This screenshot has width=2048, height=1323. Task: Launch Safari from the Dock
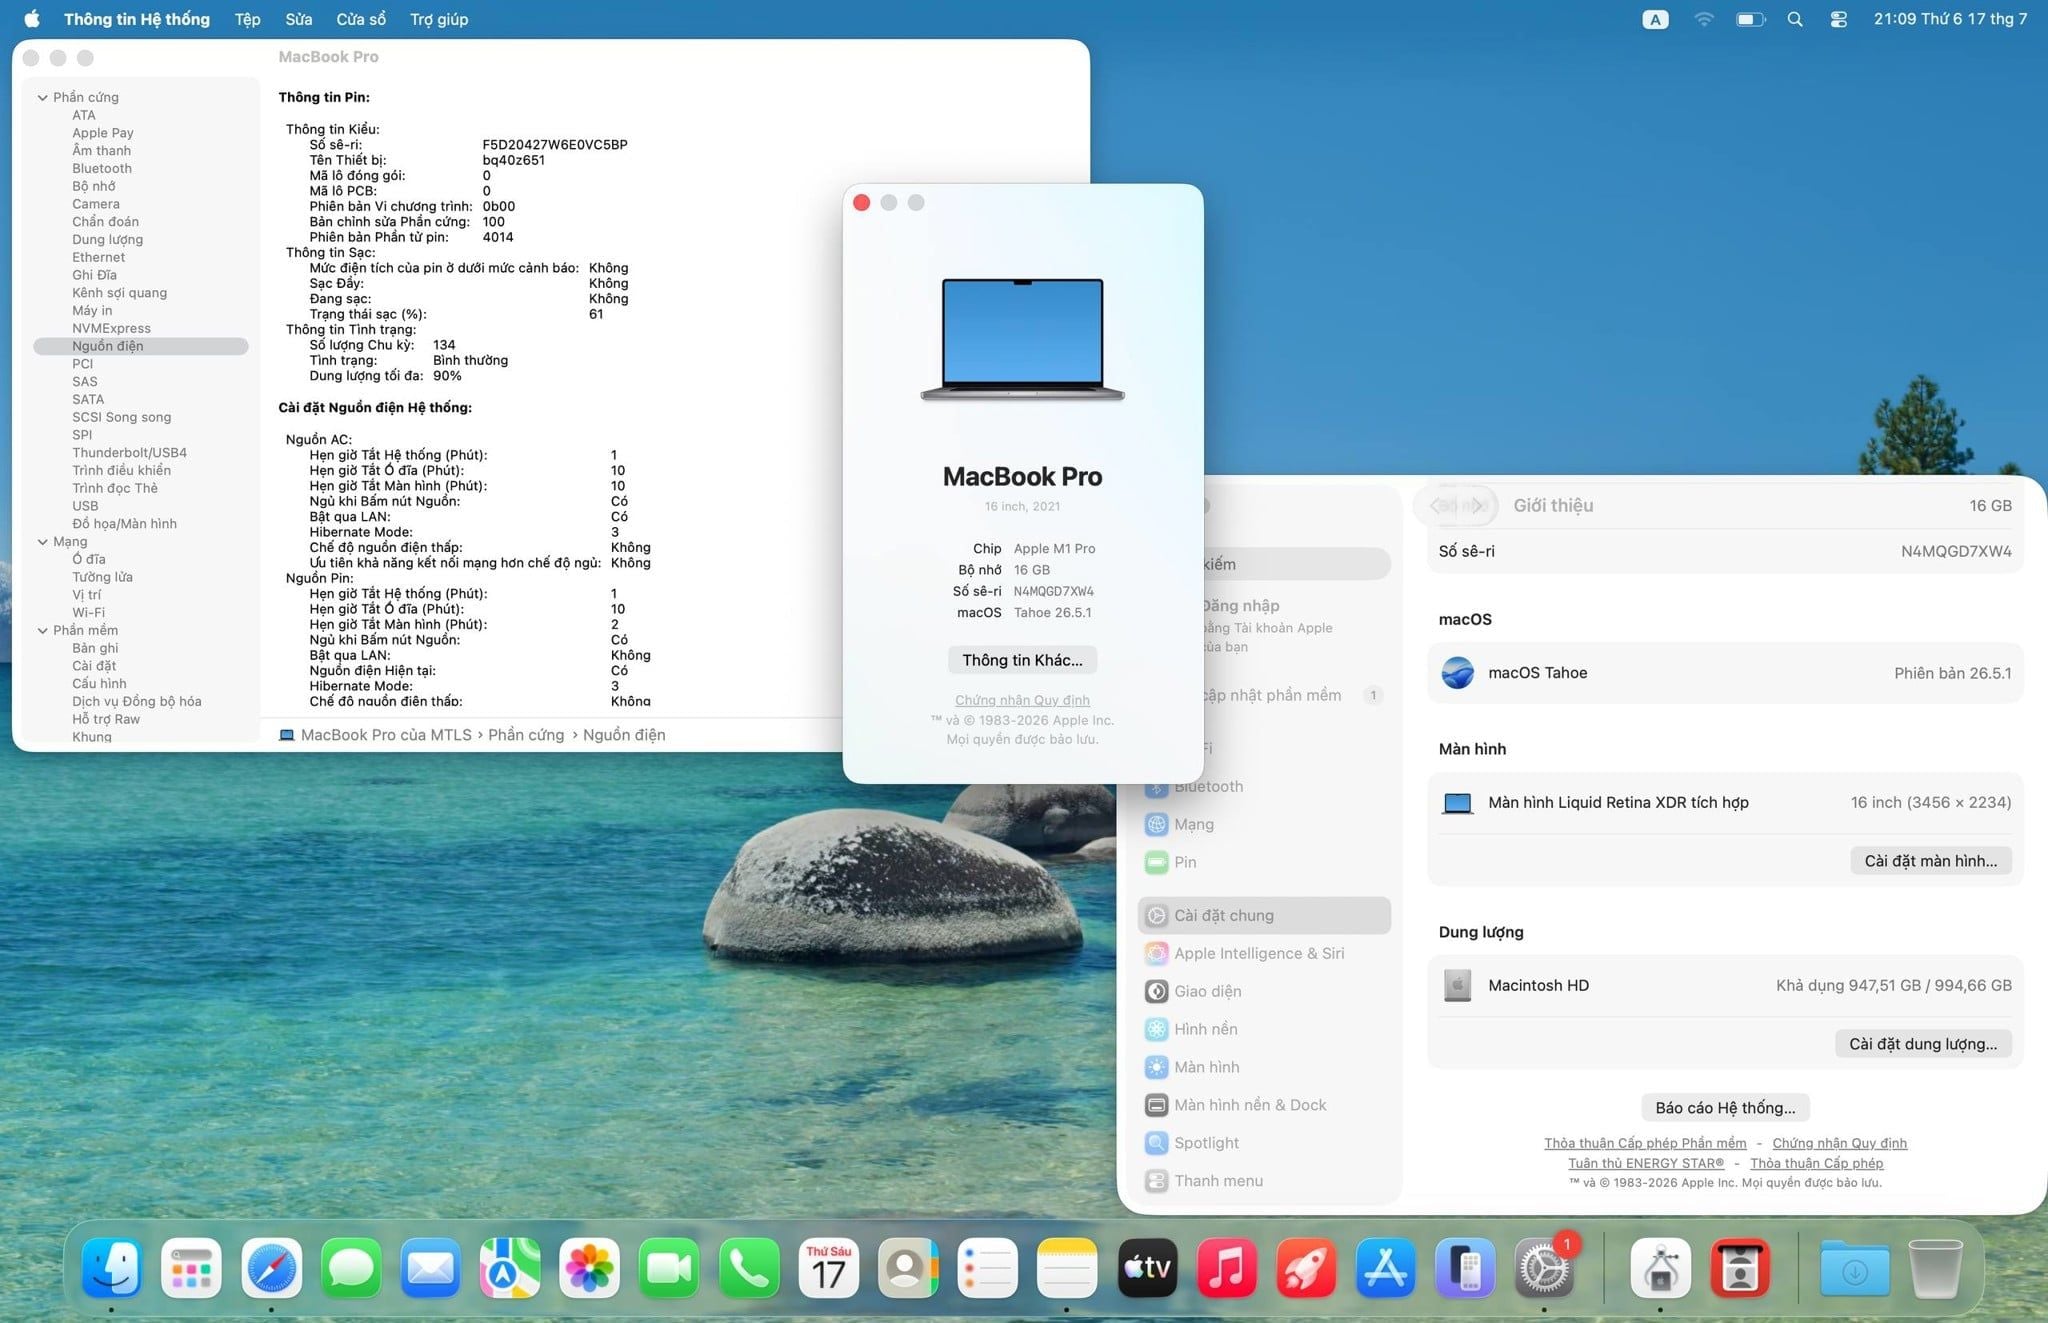[x=271, y=1268]
